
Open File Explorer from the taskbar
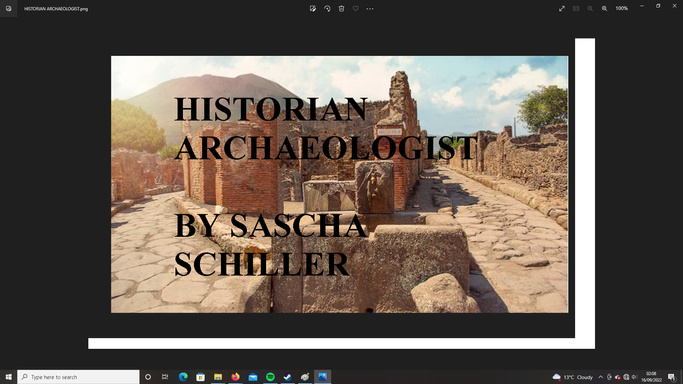click(x=218, y=377)
